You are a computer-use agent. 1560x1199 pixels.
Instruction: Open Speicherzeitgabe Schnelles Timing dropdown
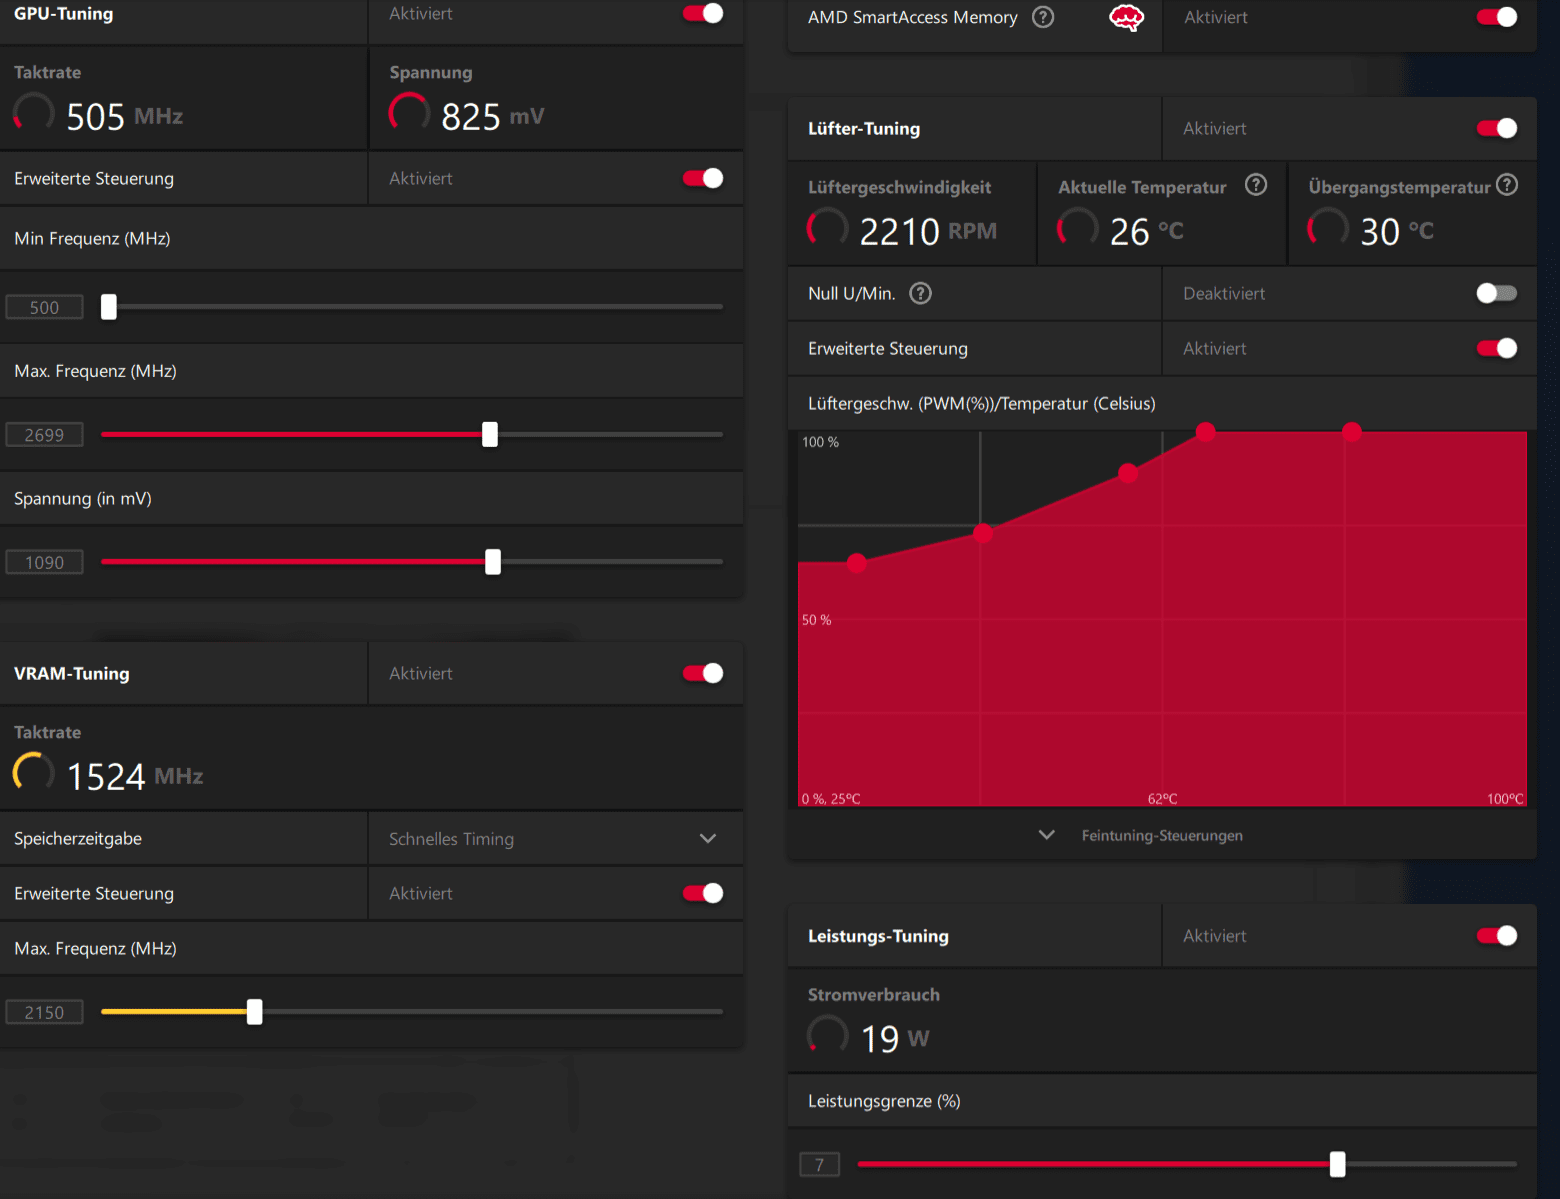[556, 838]
